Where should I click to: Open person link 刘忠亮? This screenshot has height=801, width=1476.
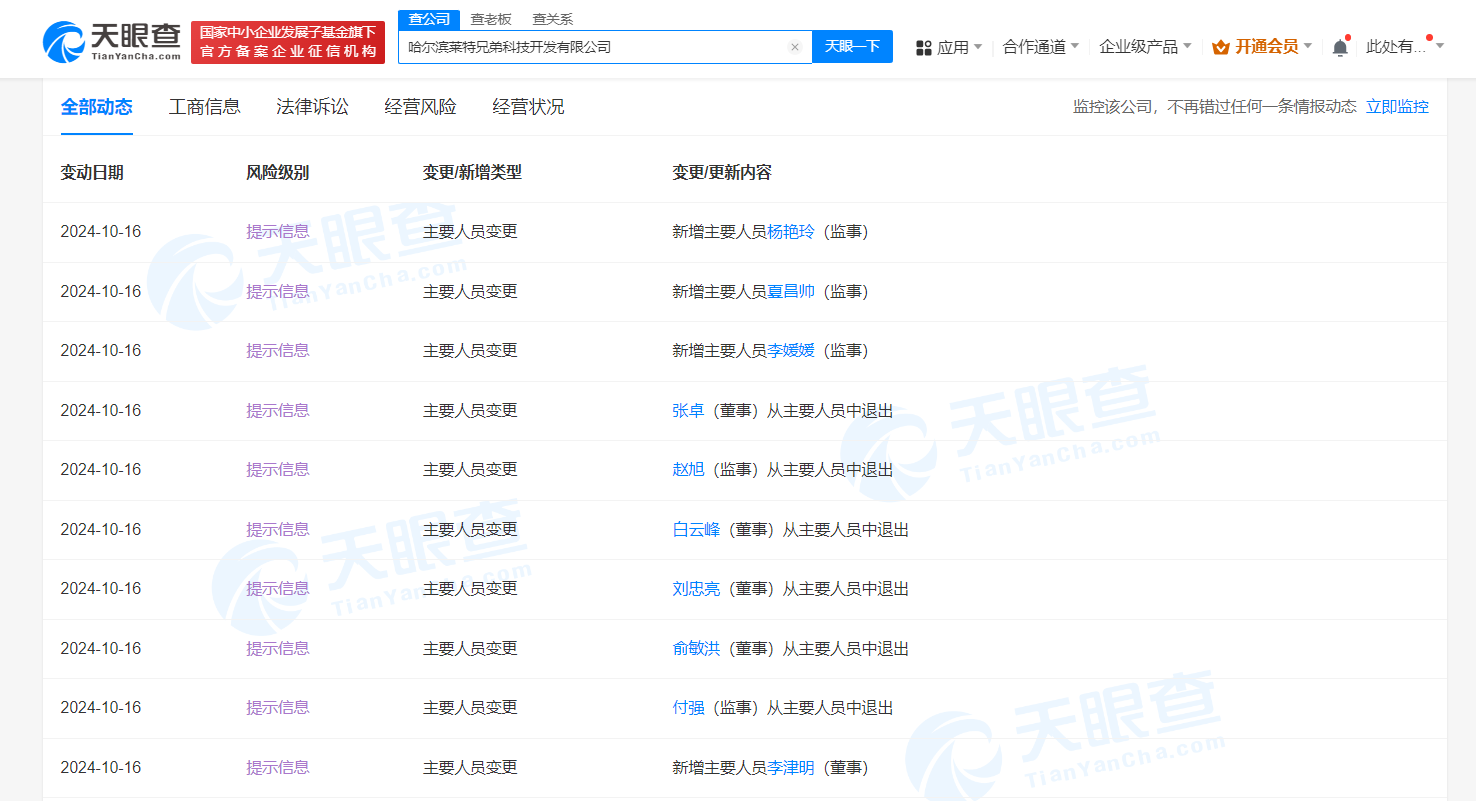point(697,589)
